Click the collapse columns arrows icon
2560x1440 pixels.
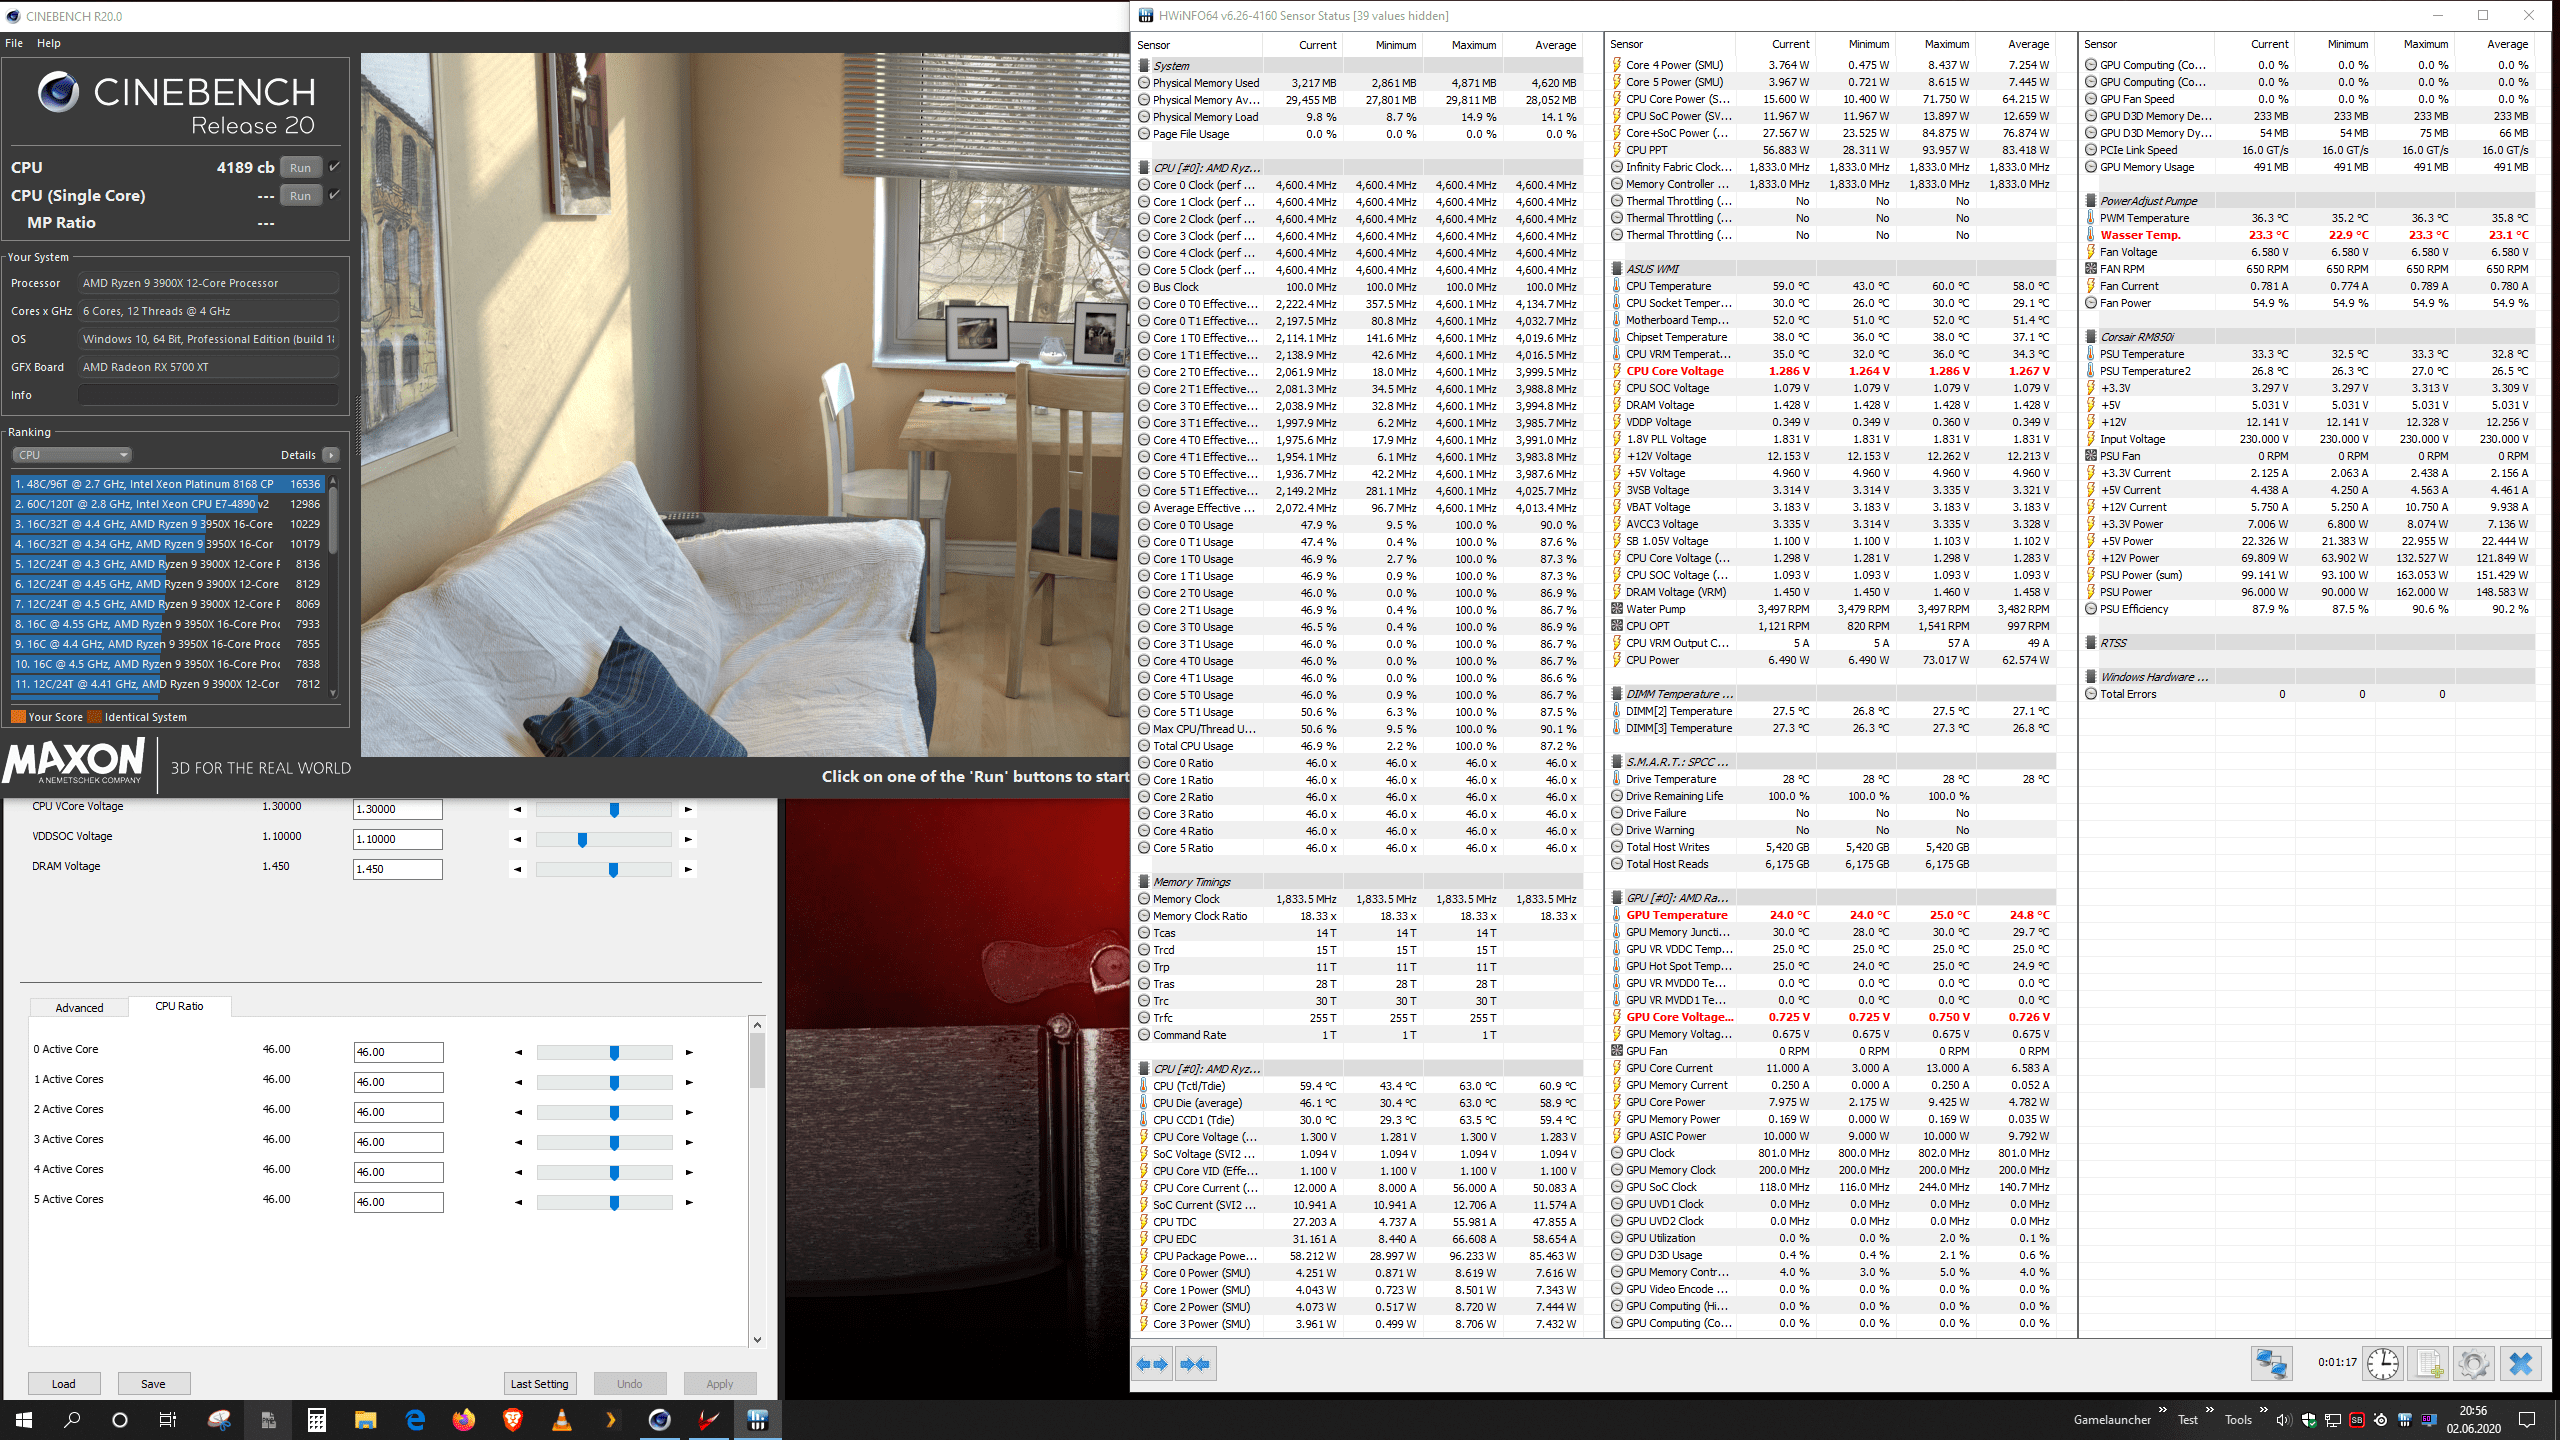pyautogui.click(x=1195, y=1364)
